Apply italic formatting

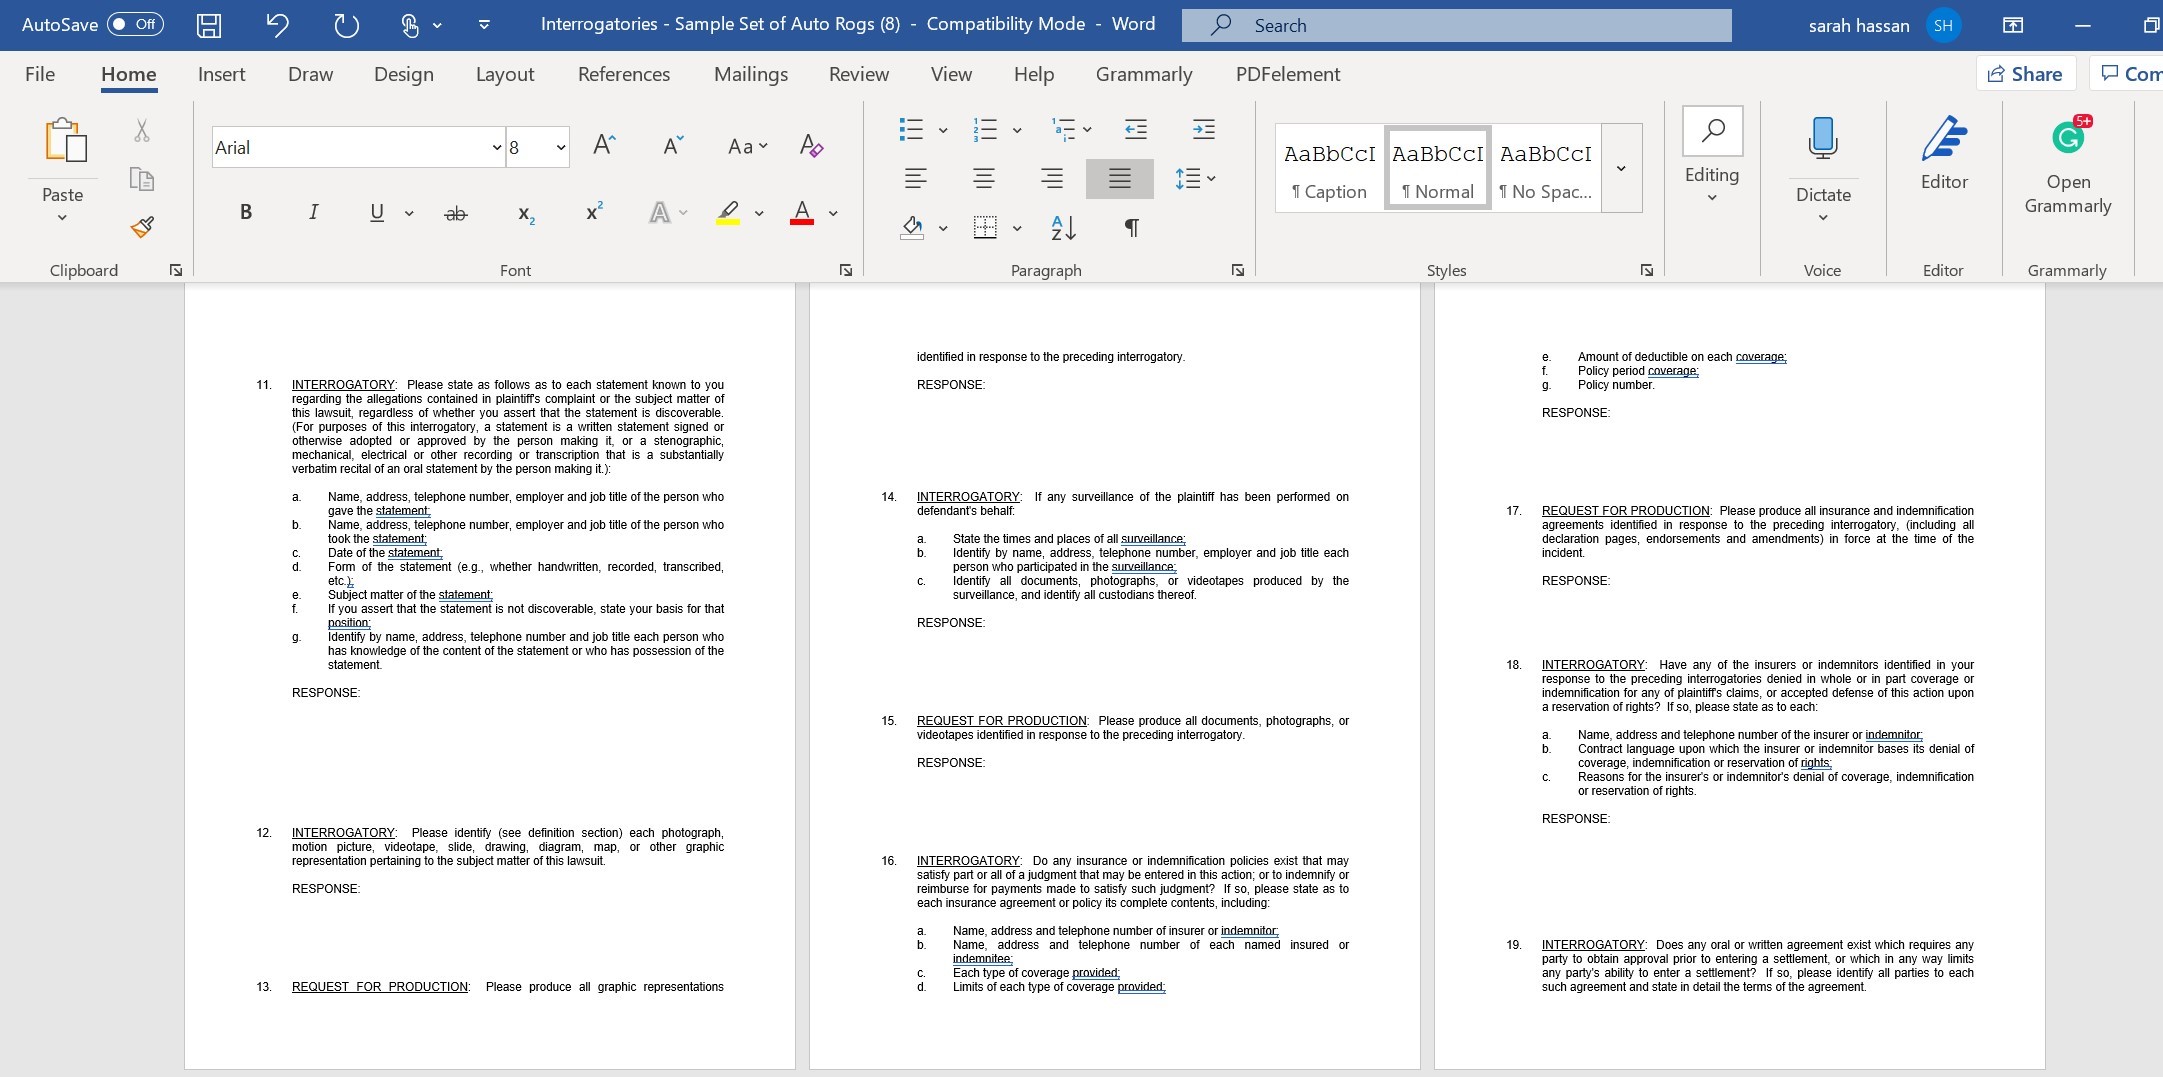click(x=313, y=212)
